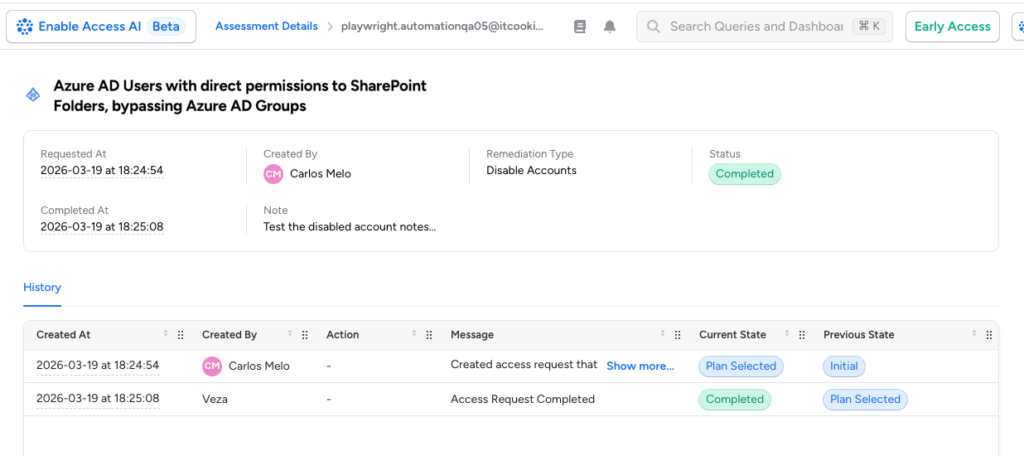
Task: Open the documentation book icon
Action: 580,27
